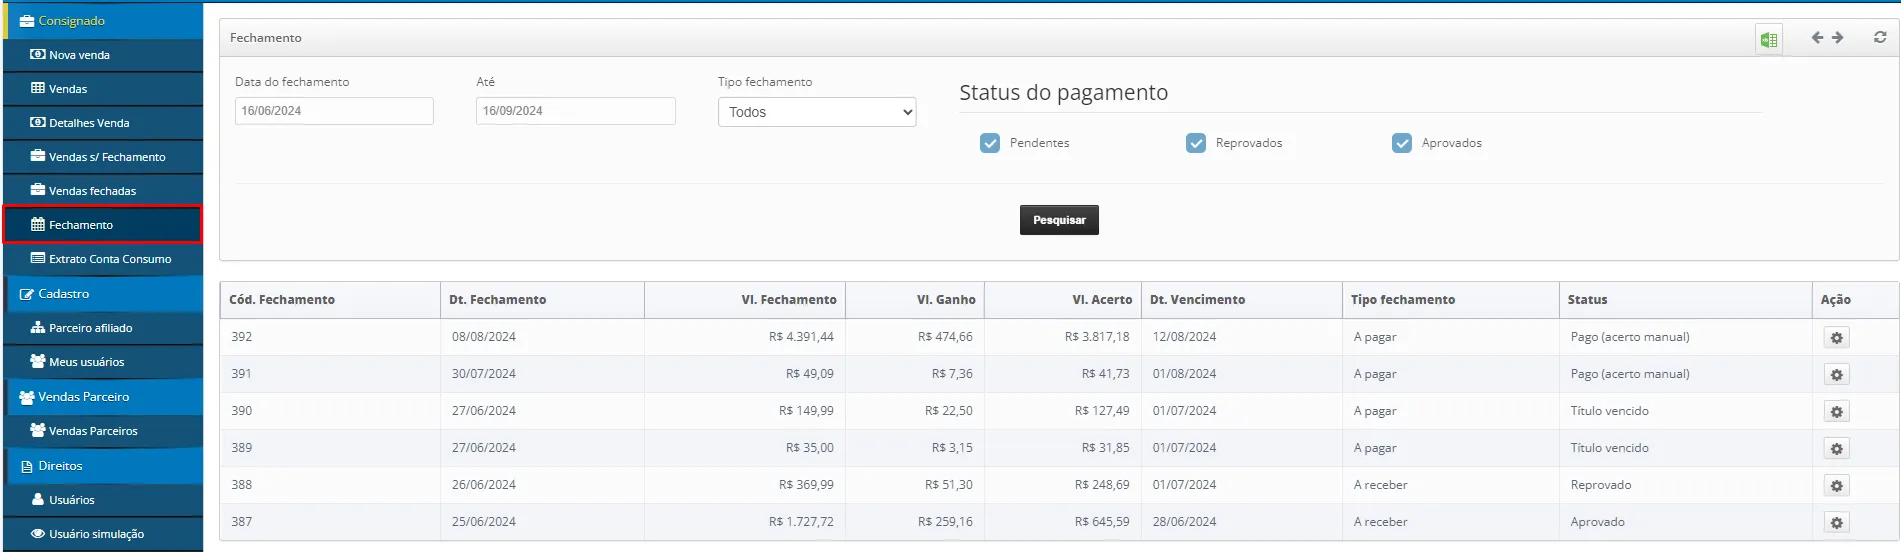The height and width of the screenshot is (552, 1901).
Task: Open Vendas Parceiros sidebar link
Action: coord(93,431)
